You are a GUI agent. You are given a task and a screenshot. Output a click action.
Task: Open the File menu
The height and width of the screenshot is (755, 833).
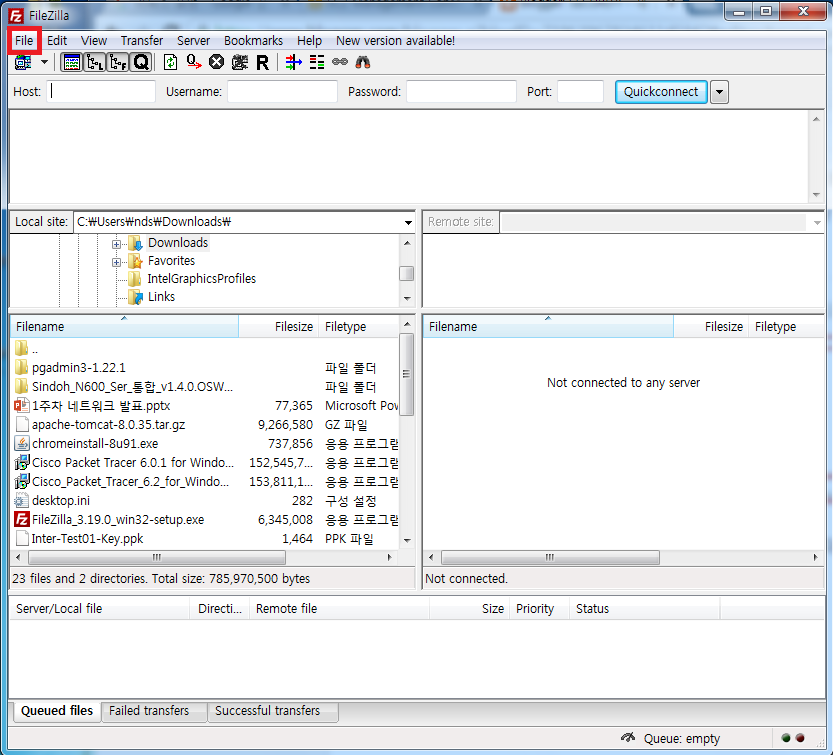point(24,41)
